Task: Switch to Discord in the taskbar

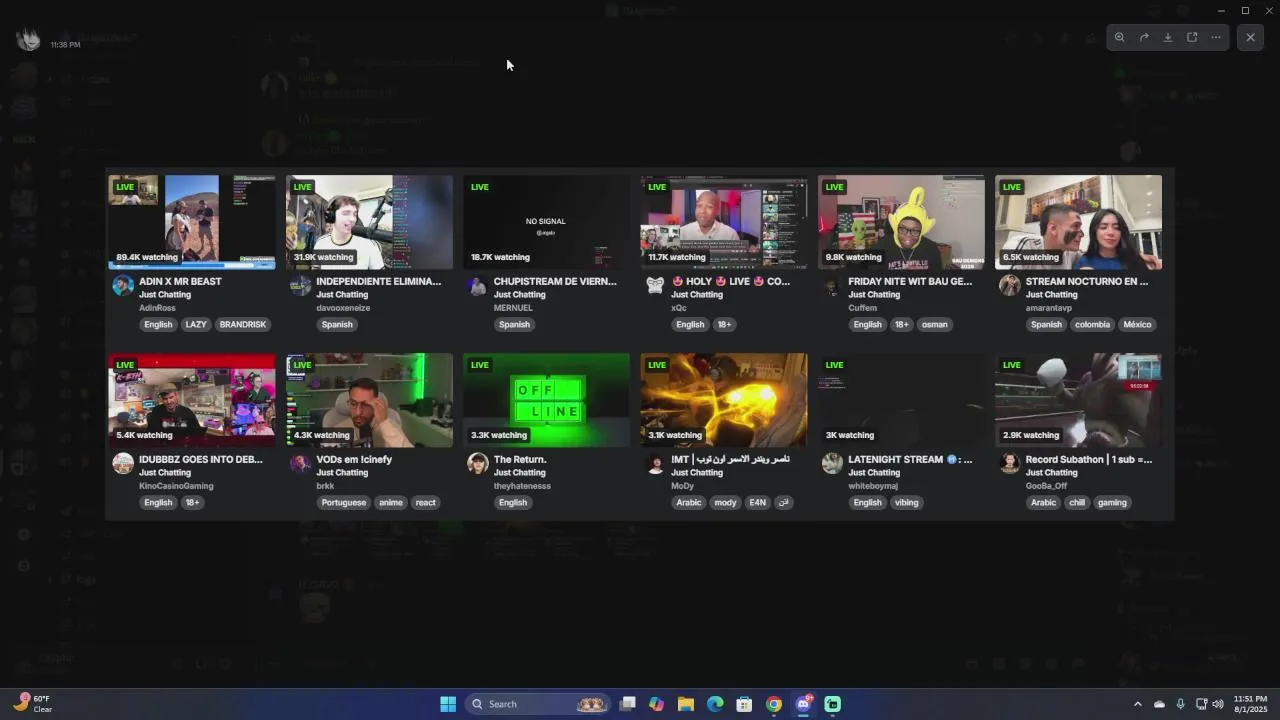Action: [x=803, y=704]
